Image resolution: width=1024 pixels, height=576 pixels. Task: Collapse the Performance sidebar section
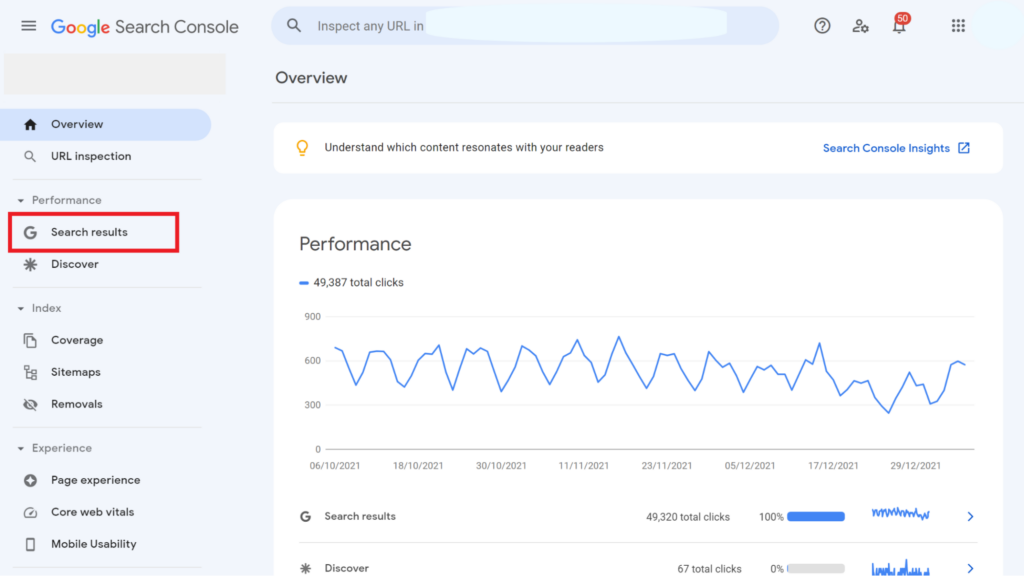[x=21, y=200]
